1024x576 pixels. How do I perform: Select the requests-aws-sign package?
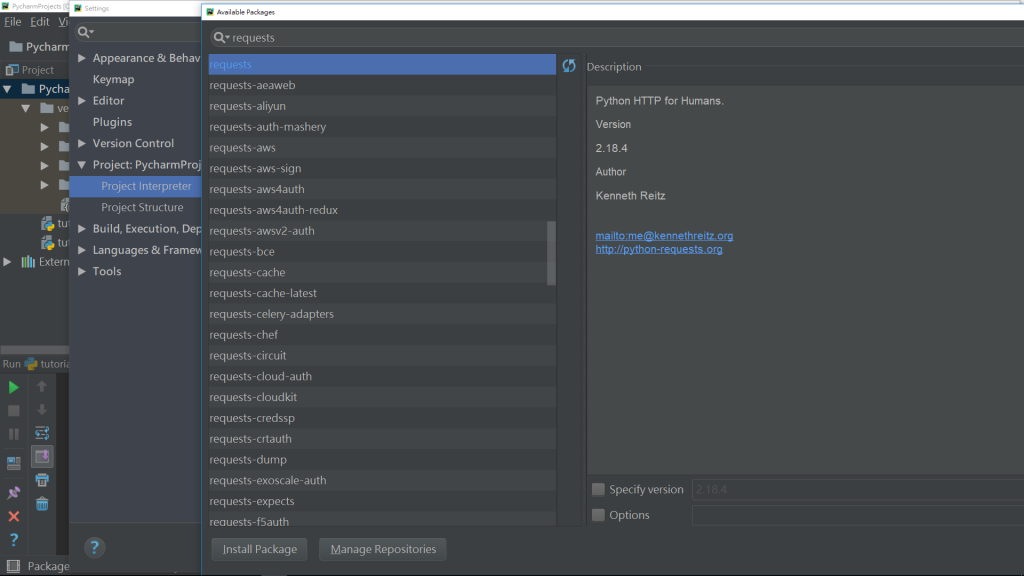pos(382,168)
